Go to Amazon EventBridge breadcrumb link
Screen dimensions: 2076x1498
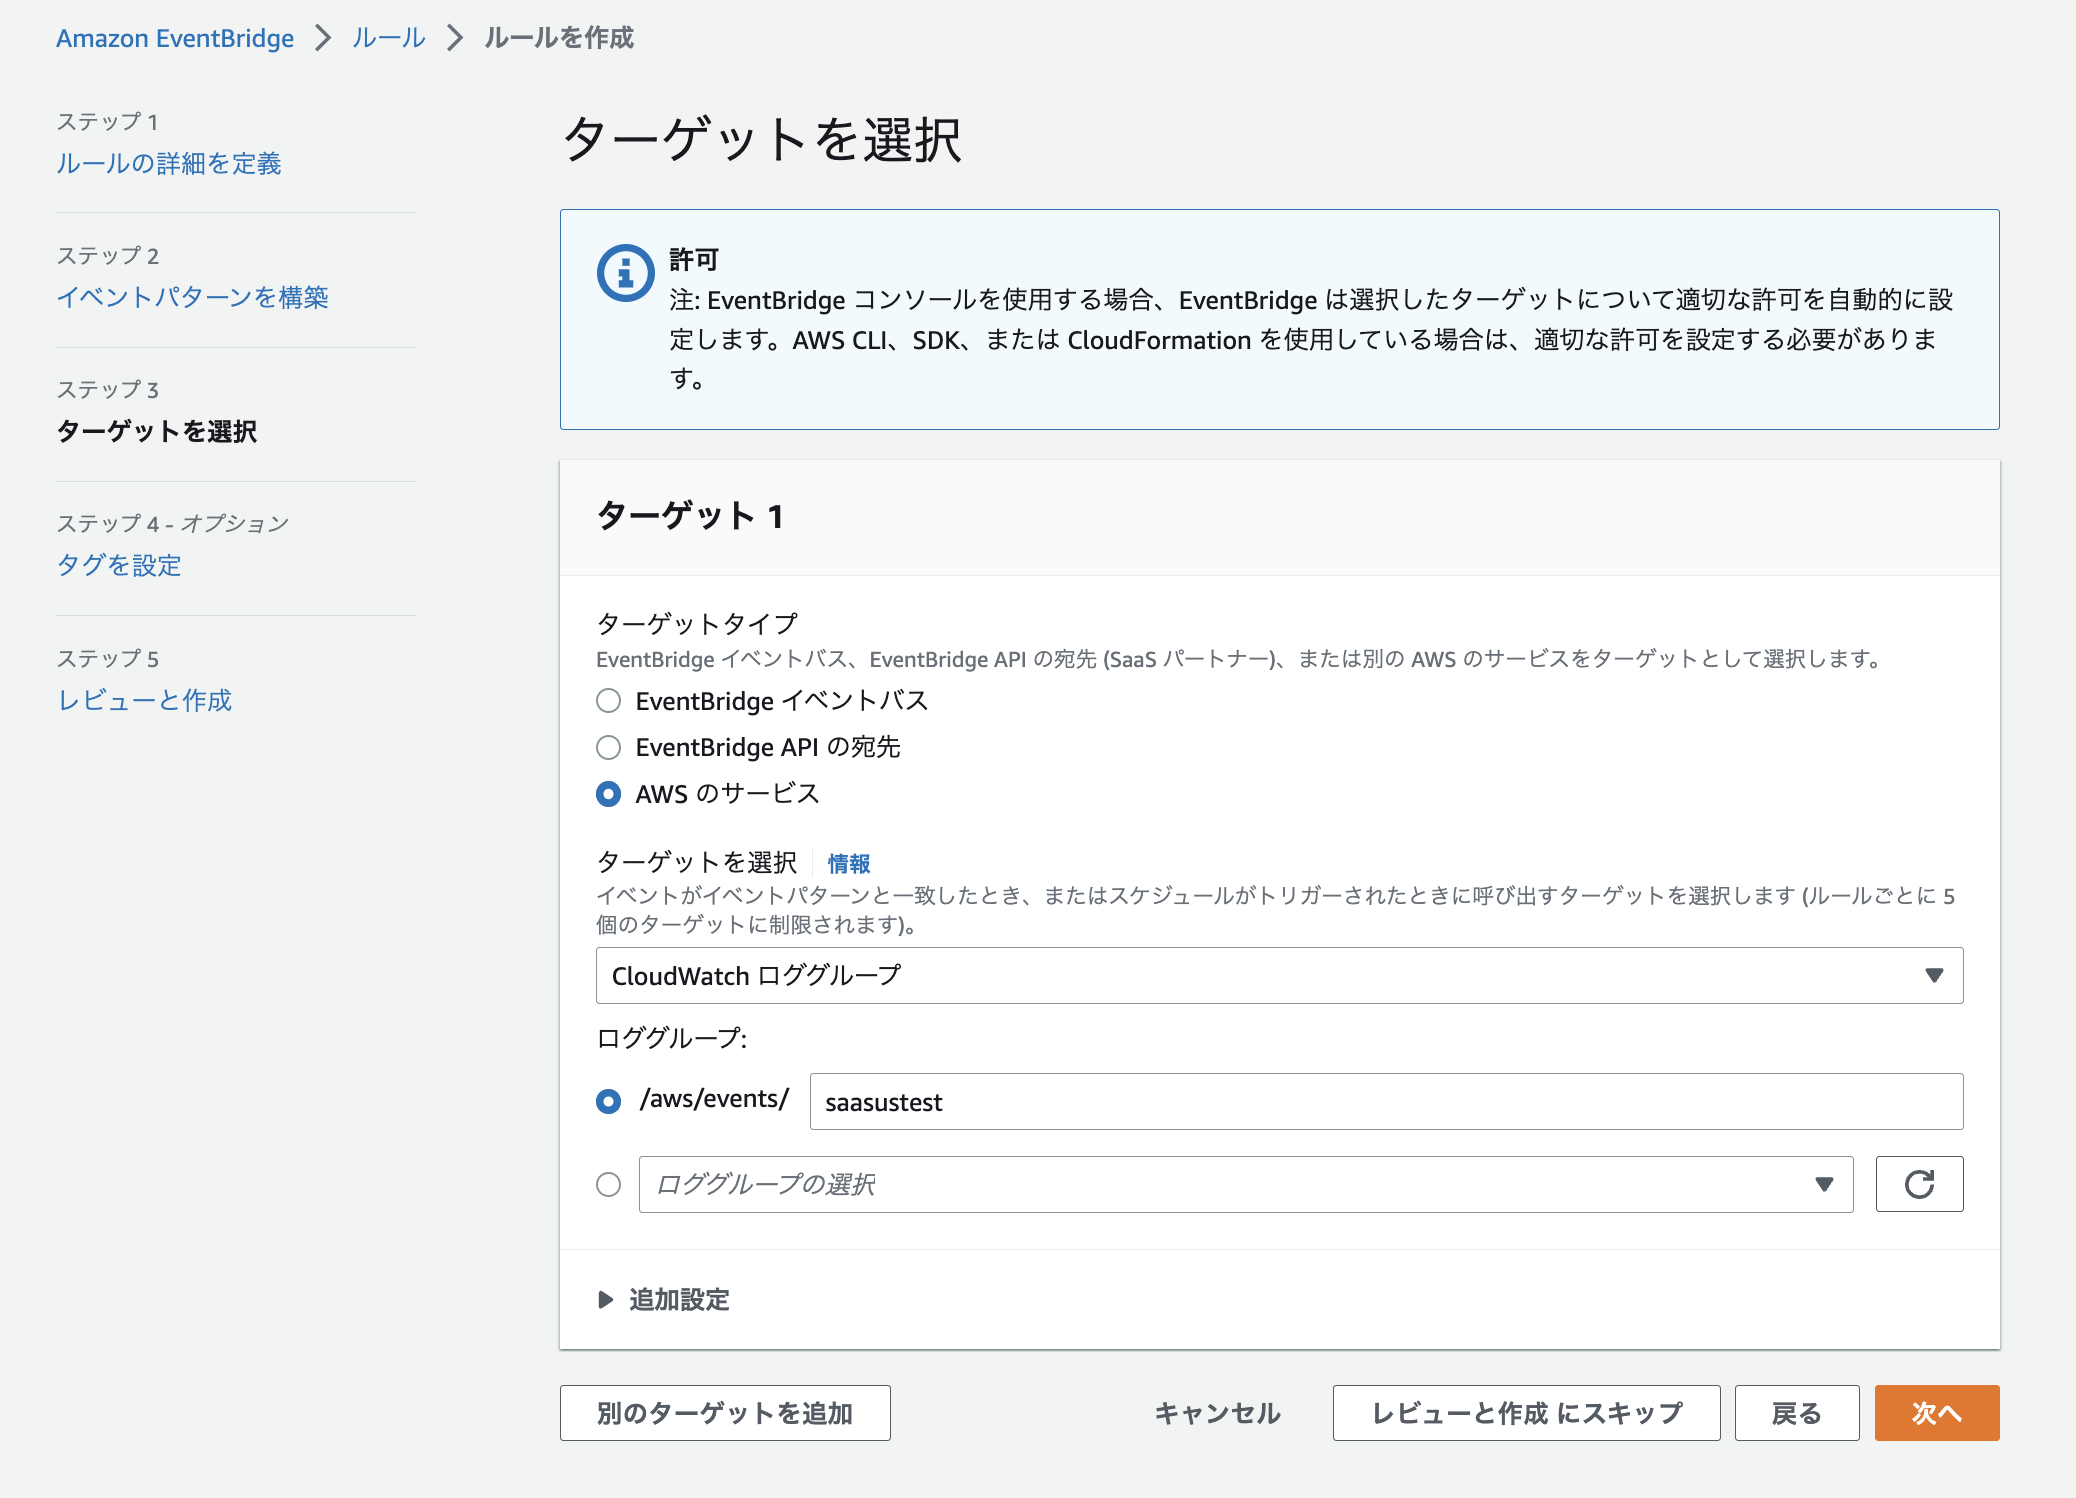click(x=175, y=38)
